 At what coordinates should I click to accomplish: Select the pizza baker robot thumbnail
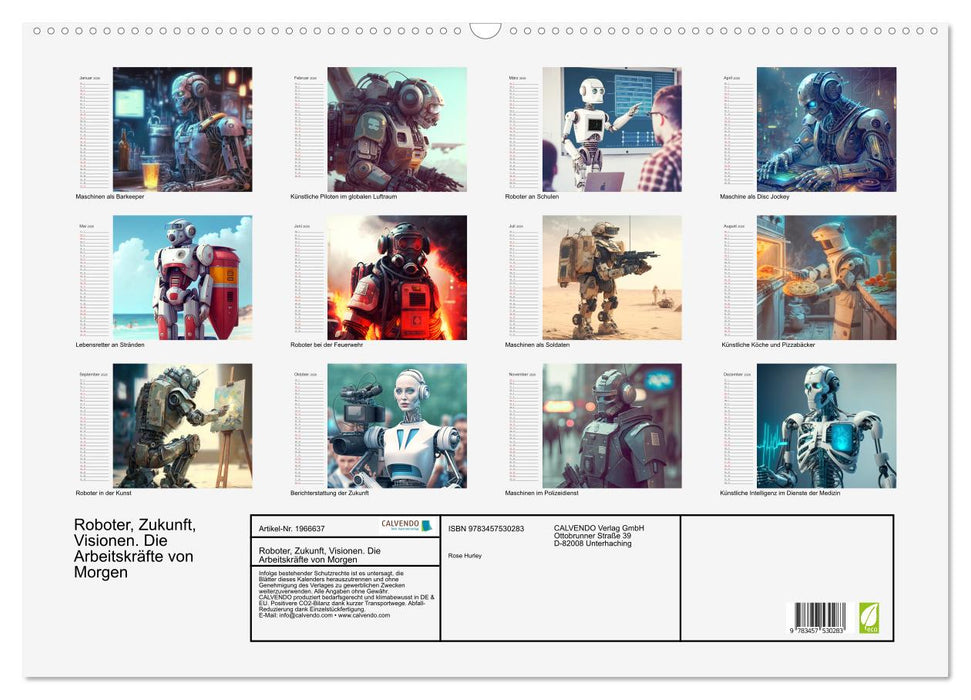point(826,277)
